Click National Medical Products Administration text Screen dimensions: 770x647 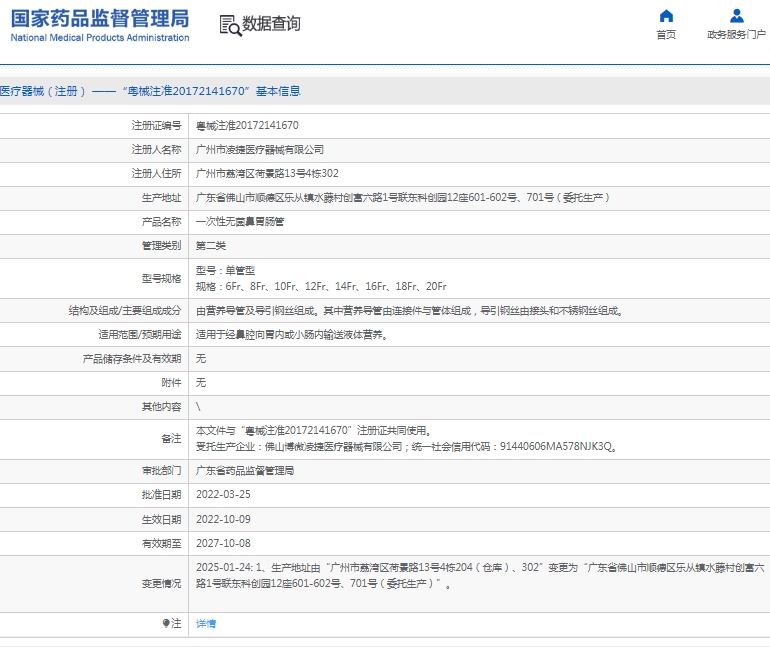click(100, 37)
